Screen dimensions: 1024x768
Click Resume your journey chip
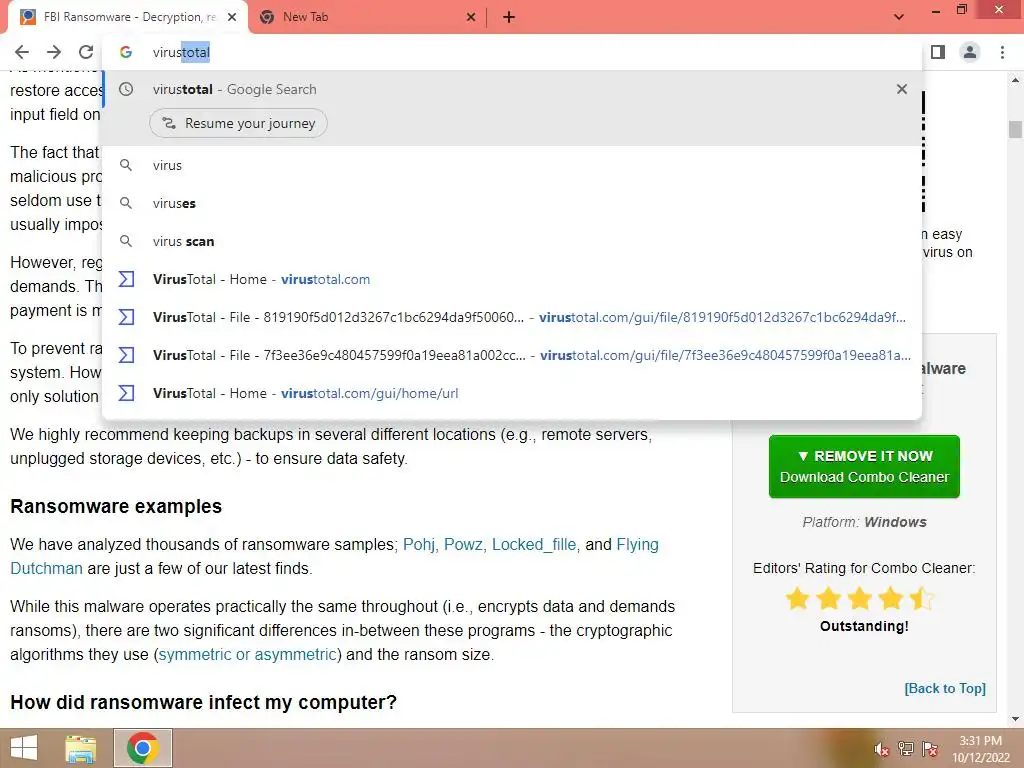pos(238,123)
